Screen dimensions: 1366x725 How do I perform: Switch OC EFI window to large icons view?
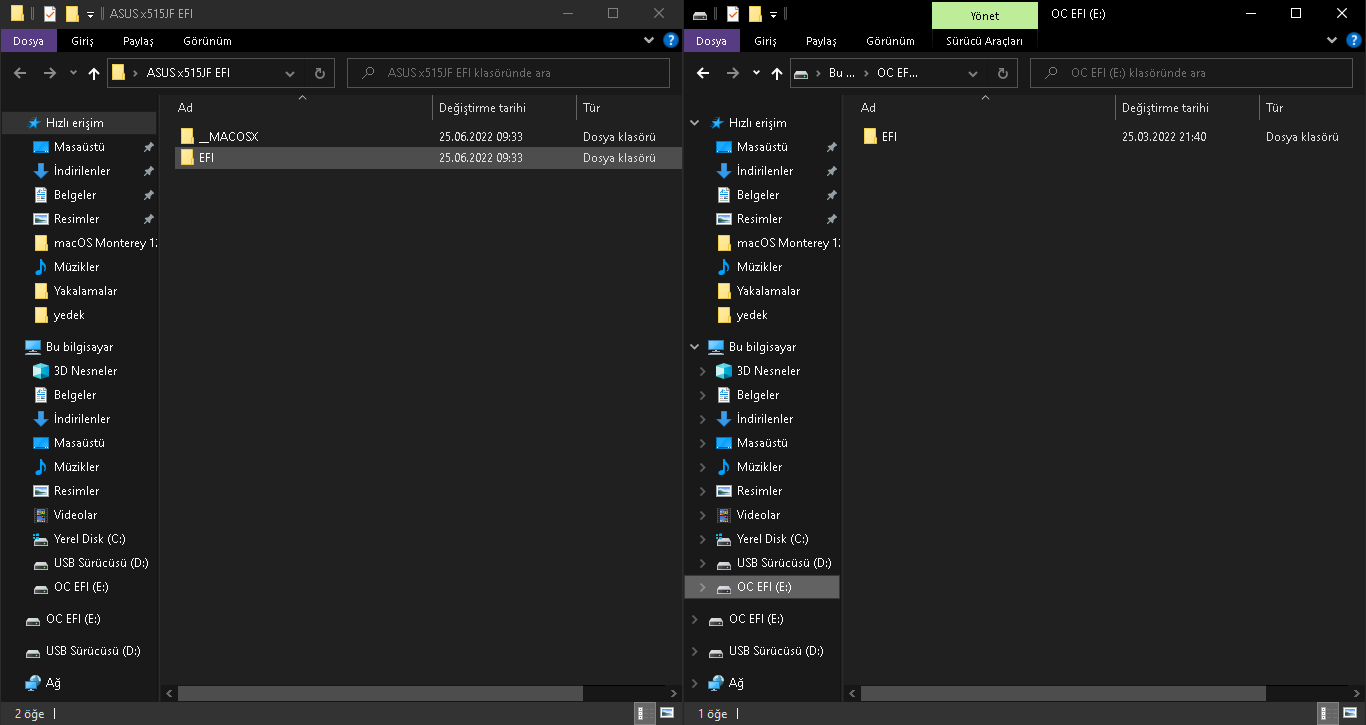(x=1349, y=713)
